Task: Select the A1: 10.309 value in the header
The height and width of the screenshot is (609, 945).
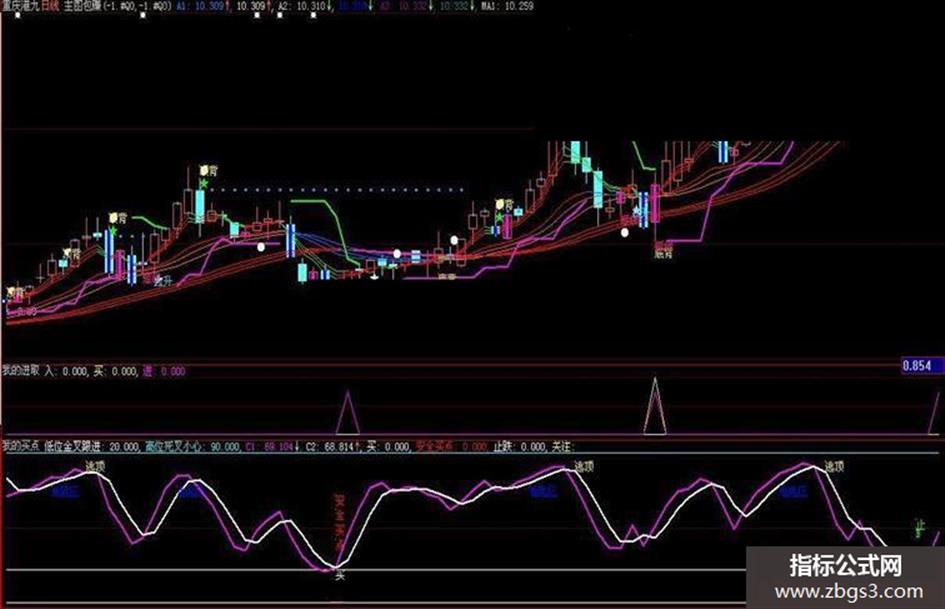Action: tap(202, 6)
